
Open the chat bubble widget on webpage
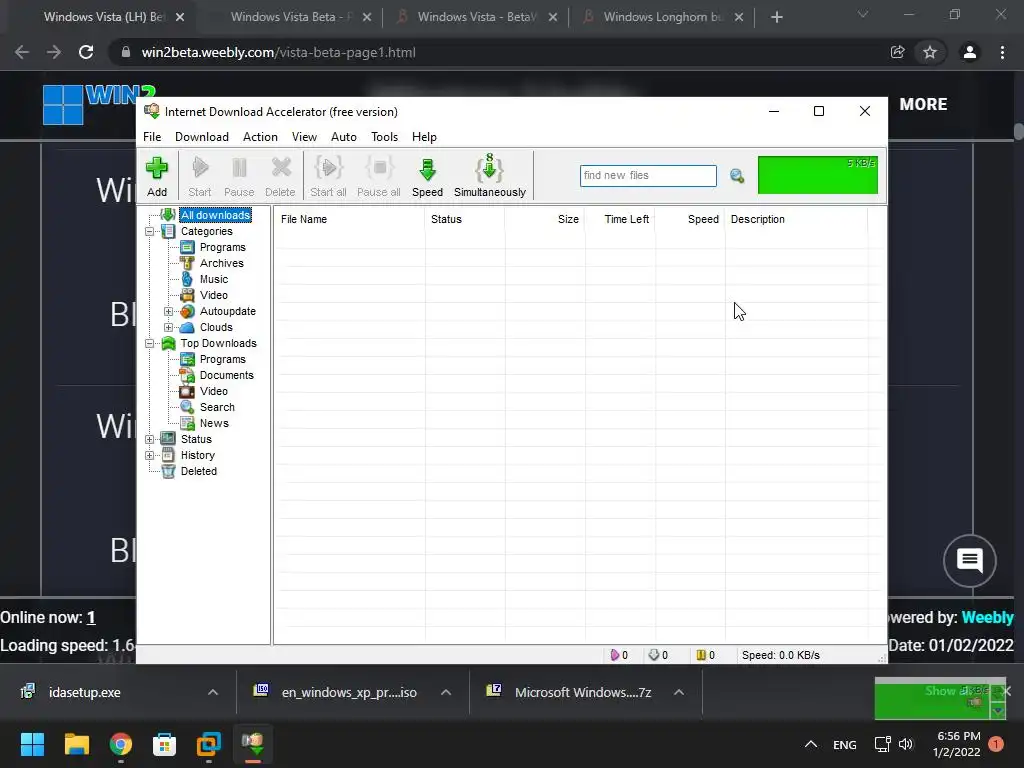(970, 560)
